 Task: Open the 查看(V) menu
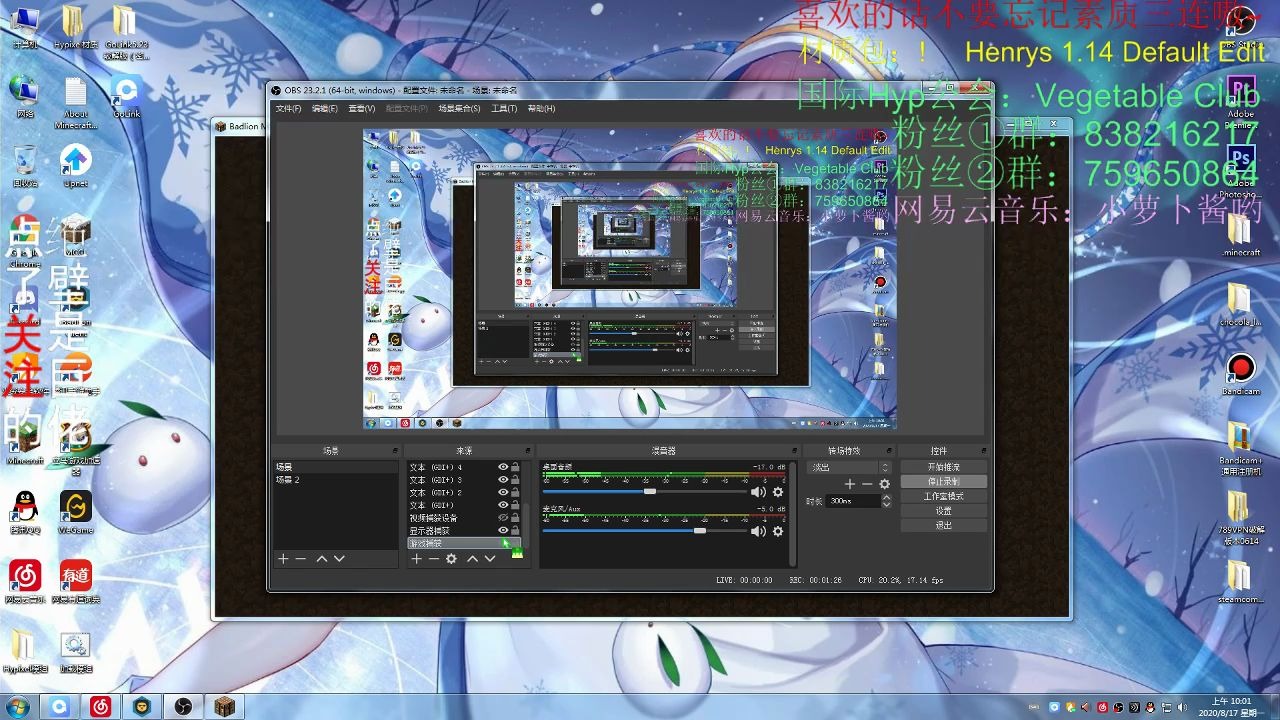361,108
